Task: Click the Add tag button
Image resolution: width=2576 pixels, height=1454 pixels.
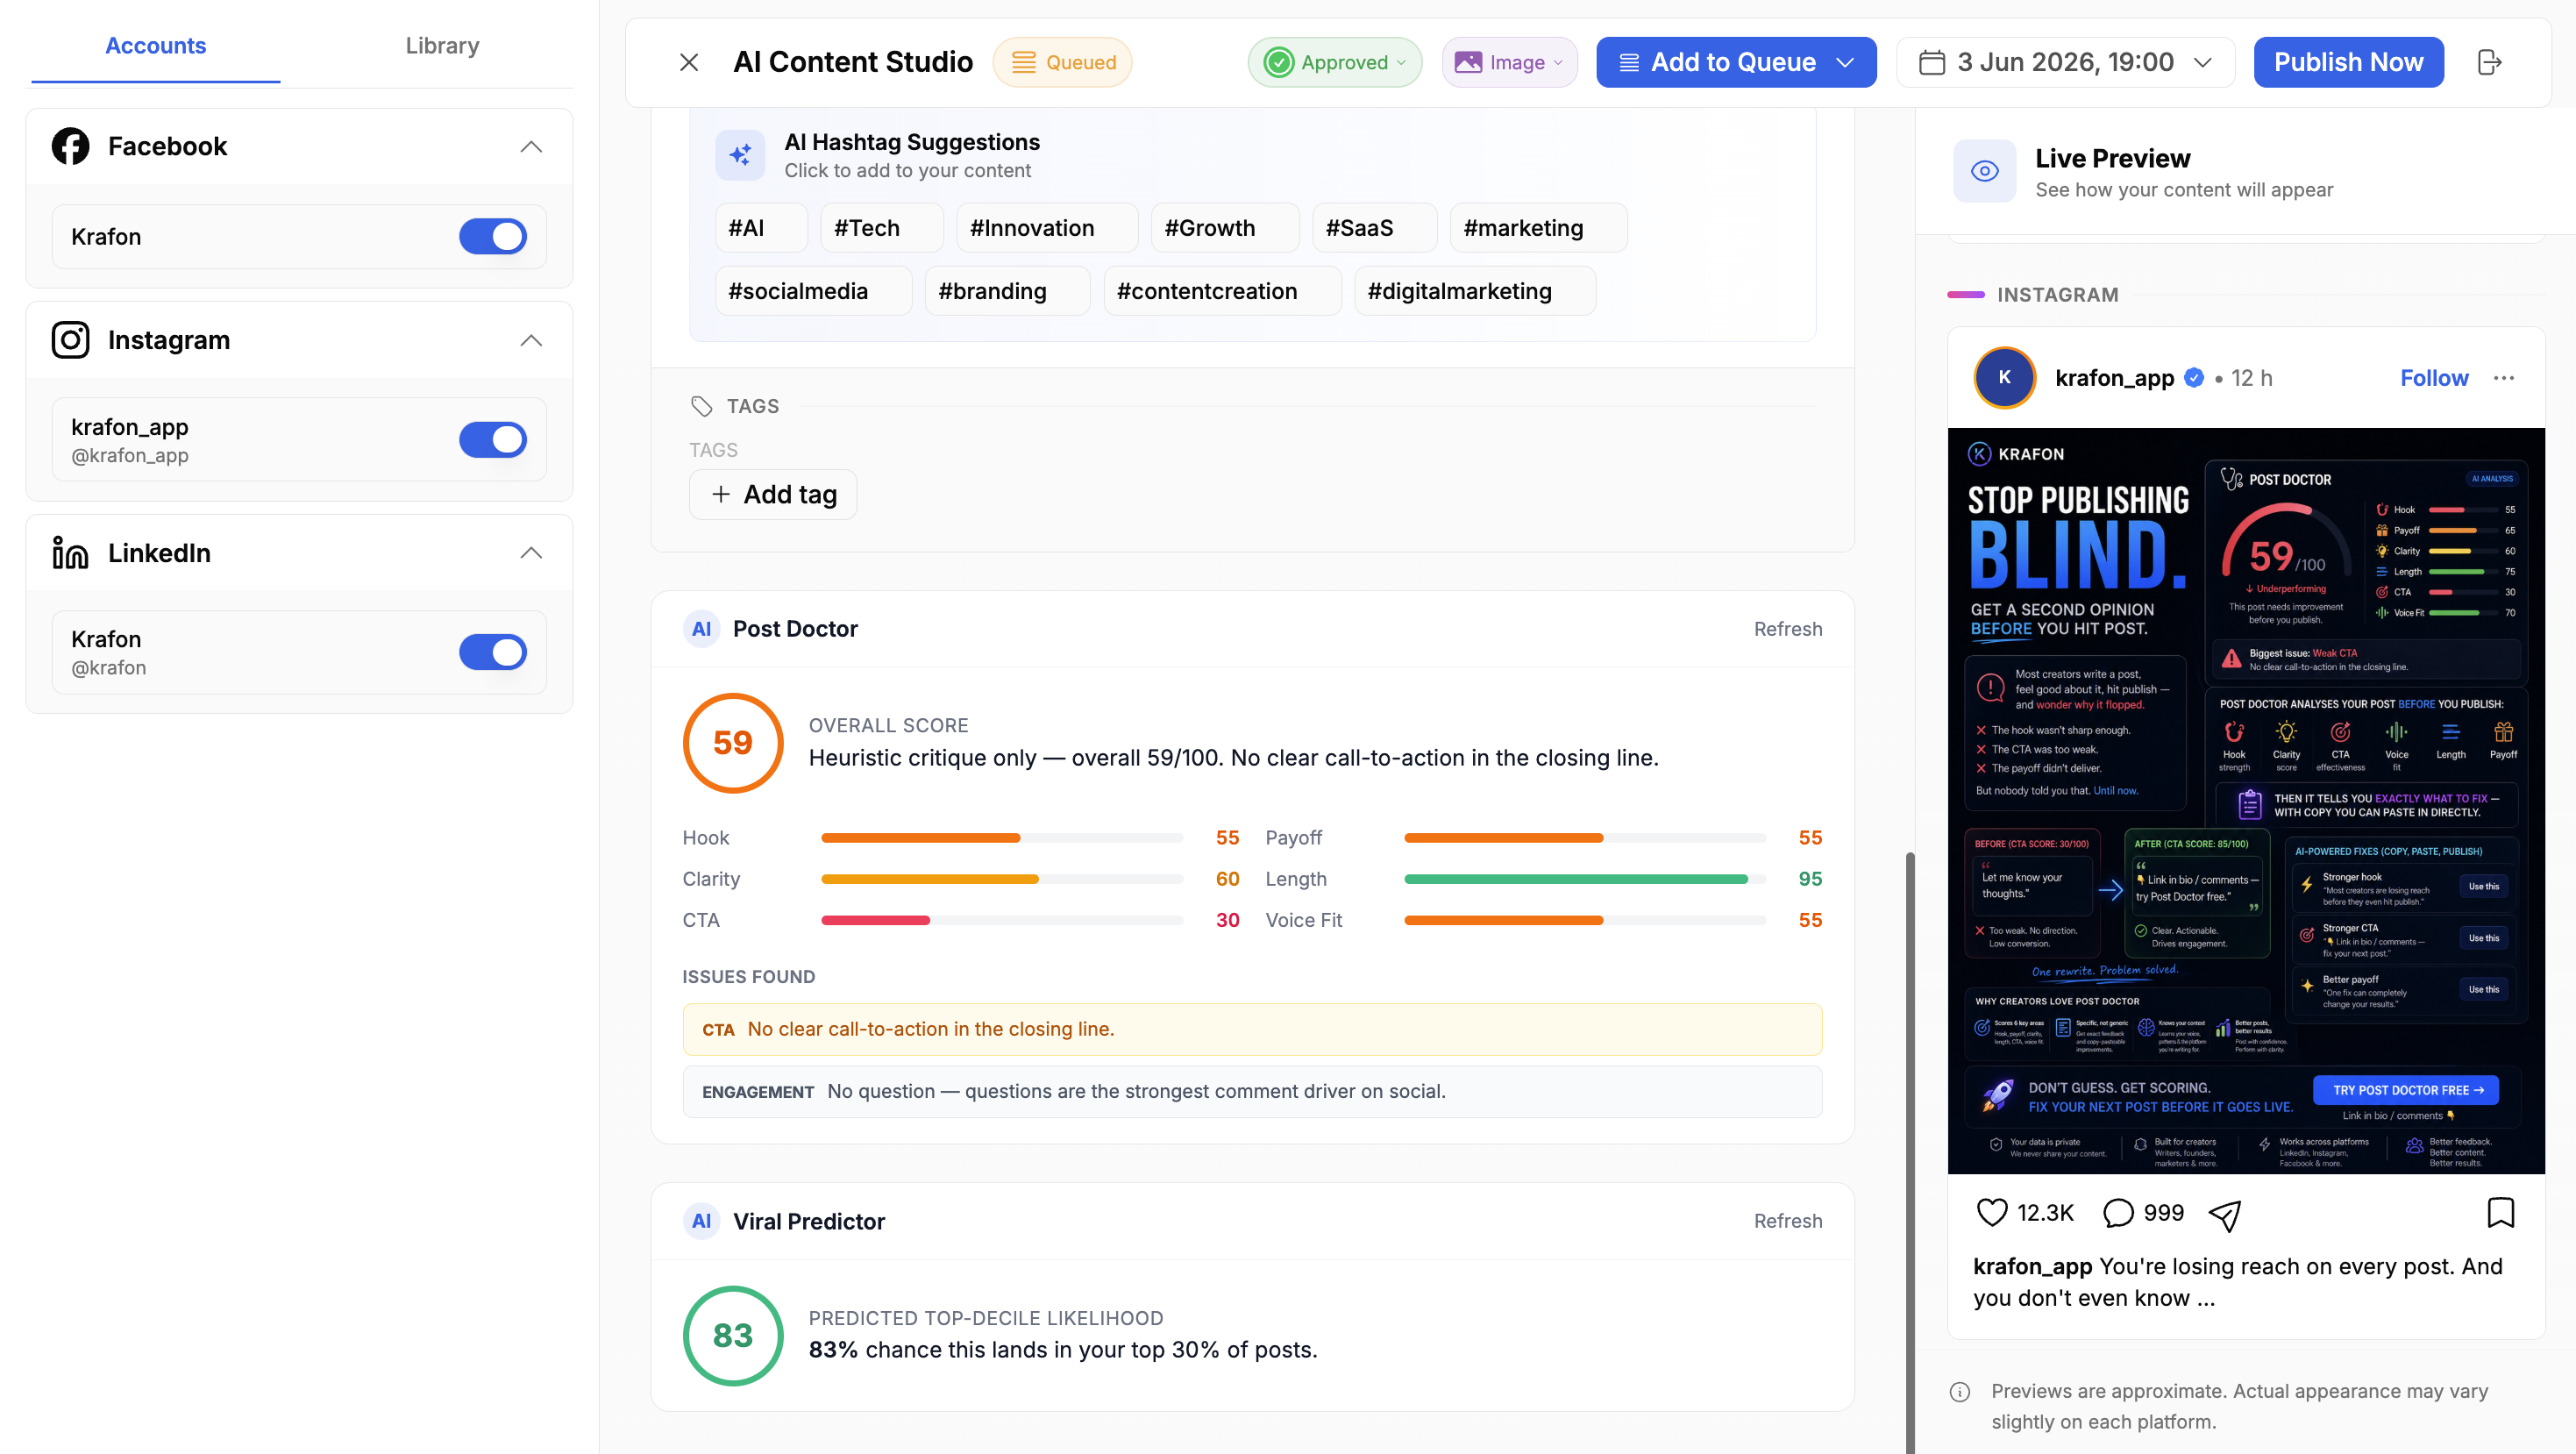Action: [x=773, y=494]
